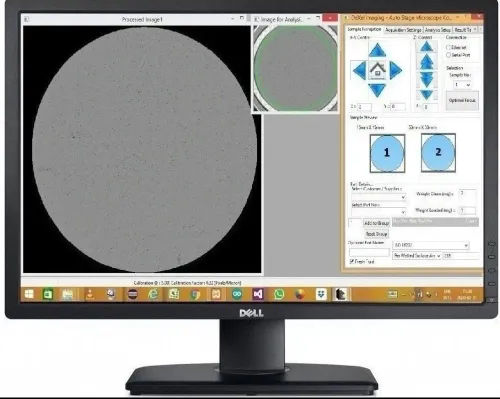Open WhatsApp from the taskbar
Viewport: 500px width, 399px height.
(x=279, y=294)
